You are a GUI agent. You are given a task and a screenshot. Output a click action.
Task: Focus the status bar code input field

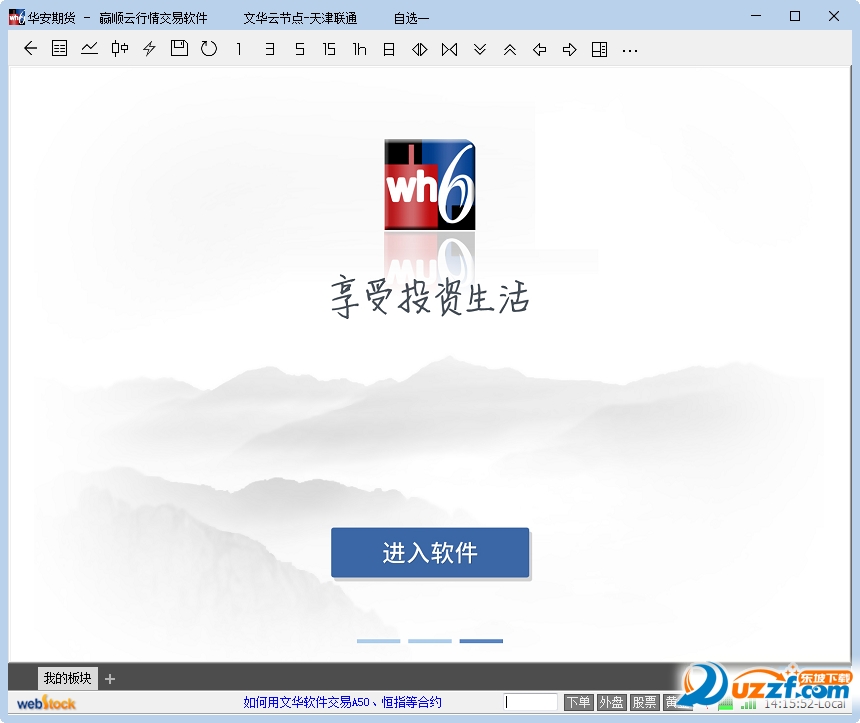(x=530, y=702)
